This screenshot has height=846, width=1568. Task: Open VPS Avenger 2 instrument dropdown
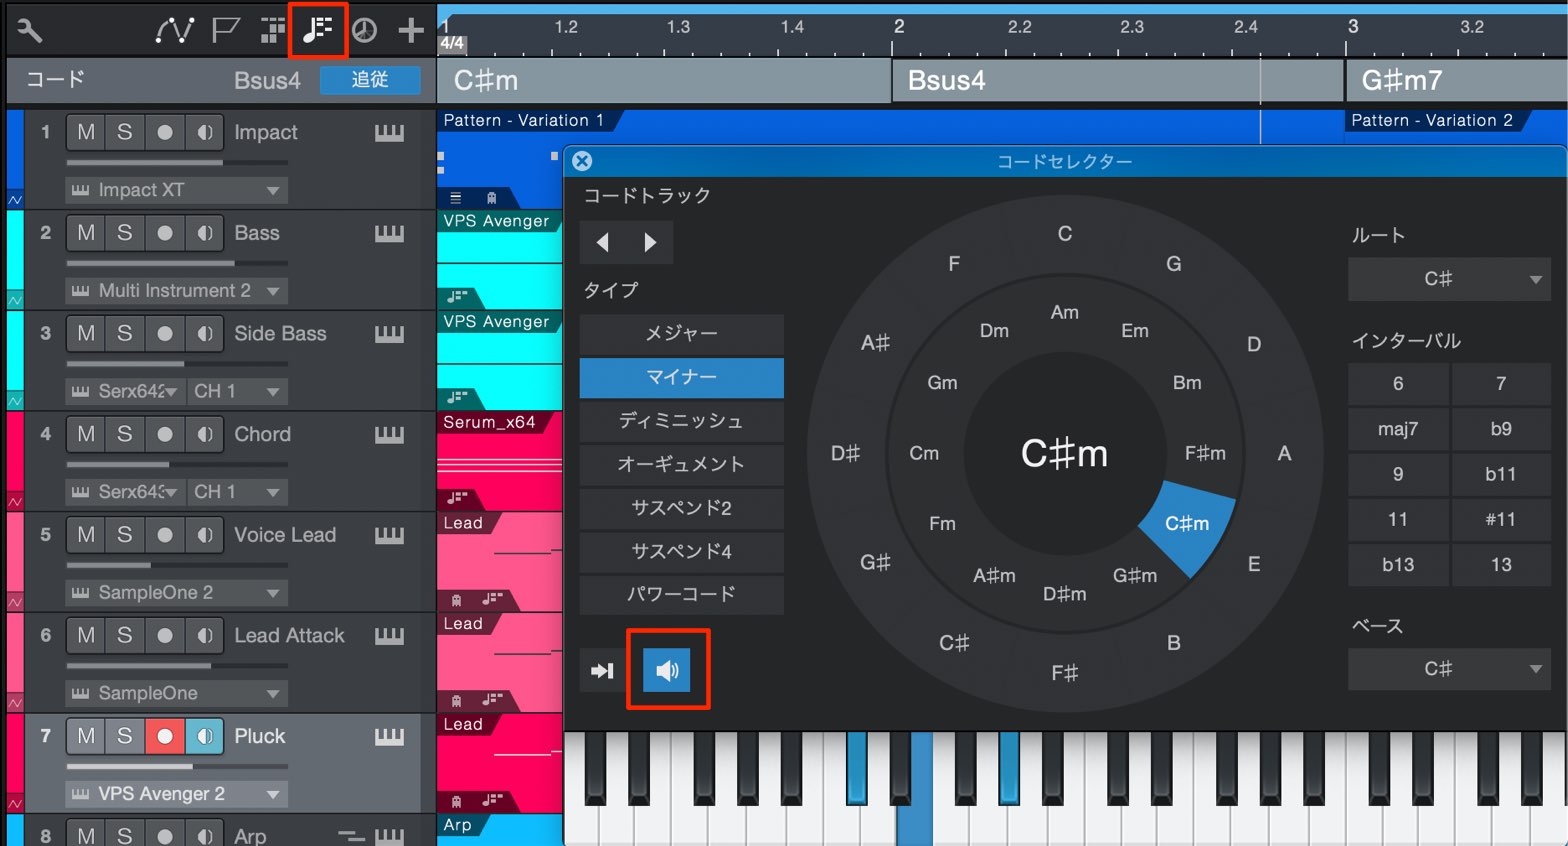point(177,794)
